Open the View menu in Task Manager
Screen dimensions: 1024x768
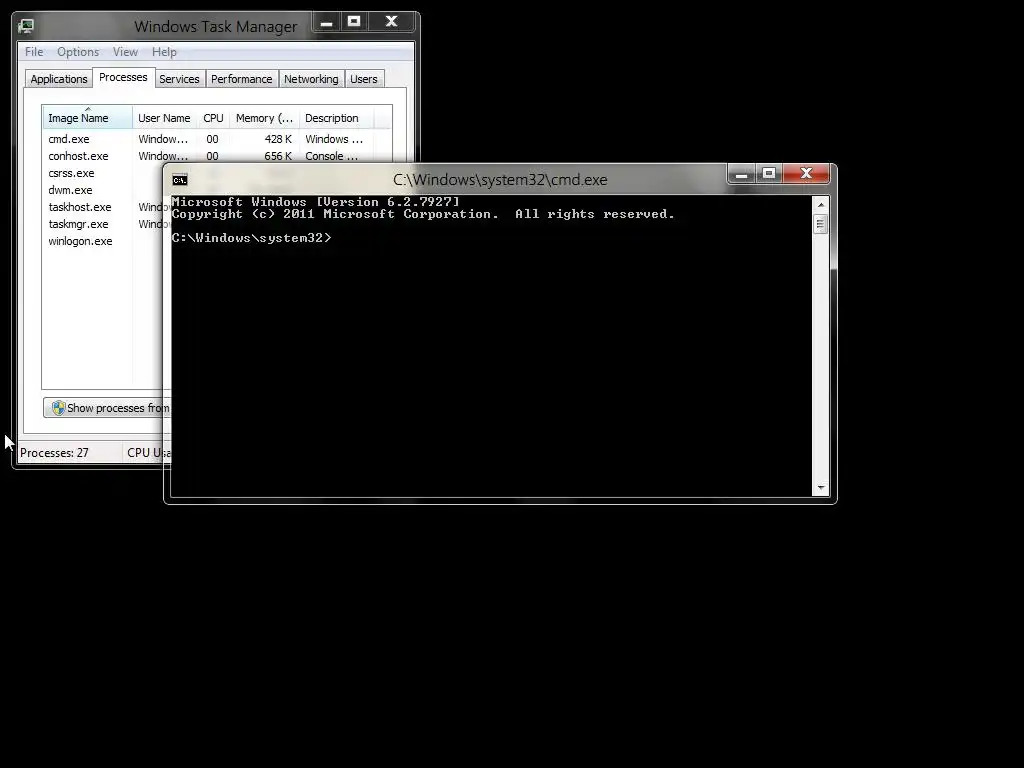point(125,52)
